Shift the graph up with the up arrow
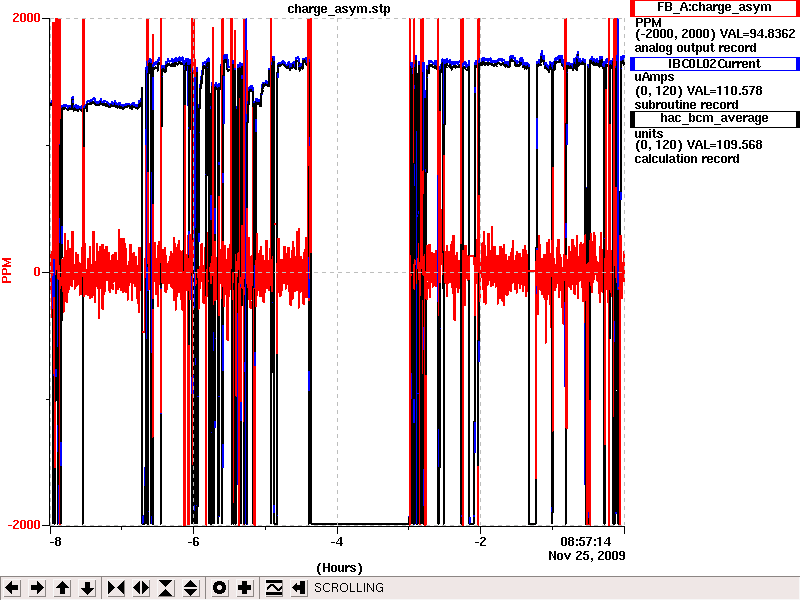This screenshot has width=800, height=600. point(62,588)
